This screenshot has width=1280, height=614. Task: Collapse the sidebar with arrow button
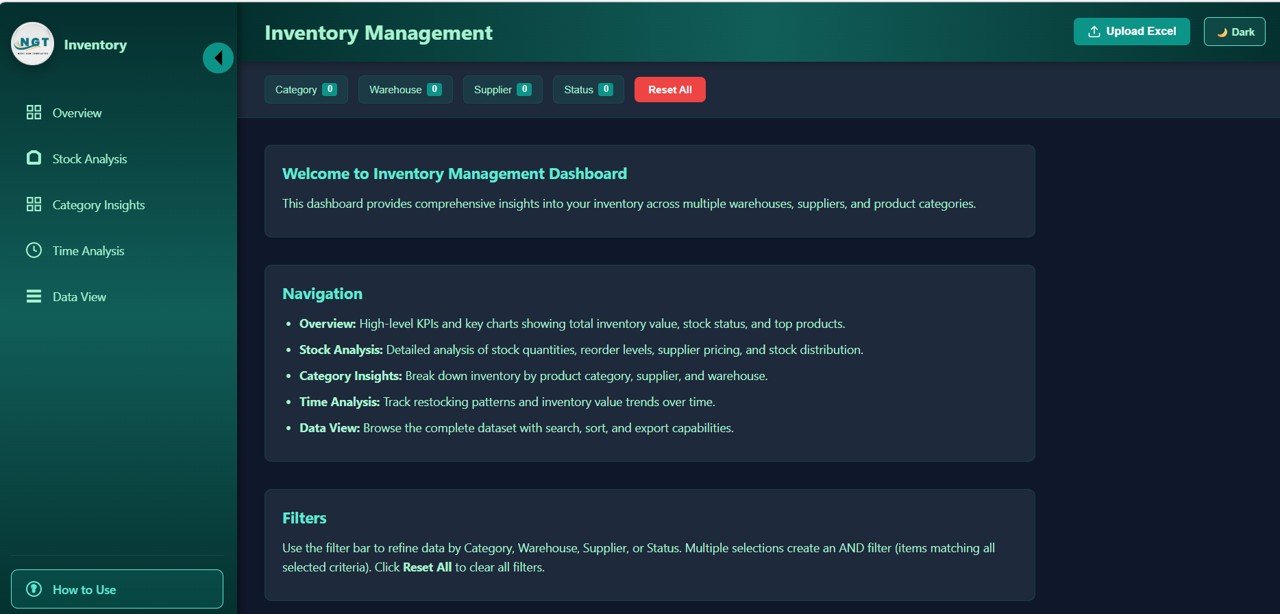218,58
